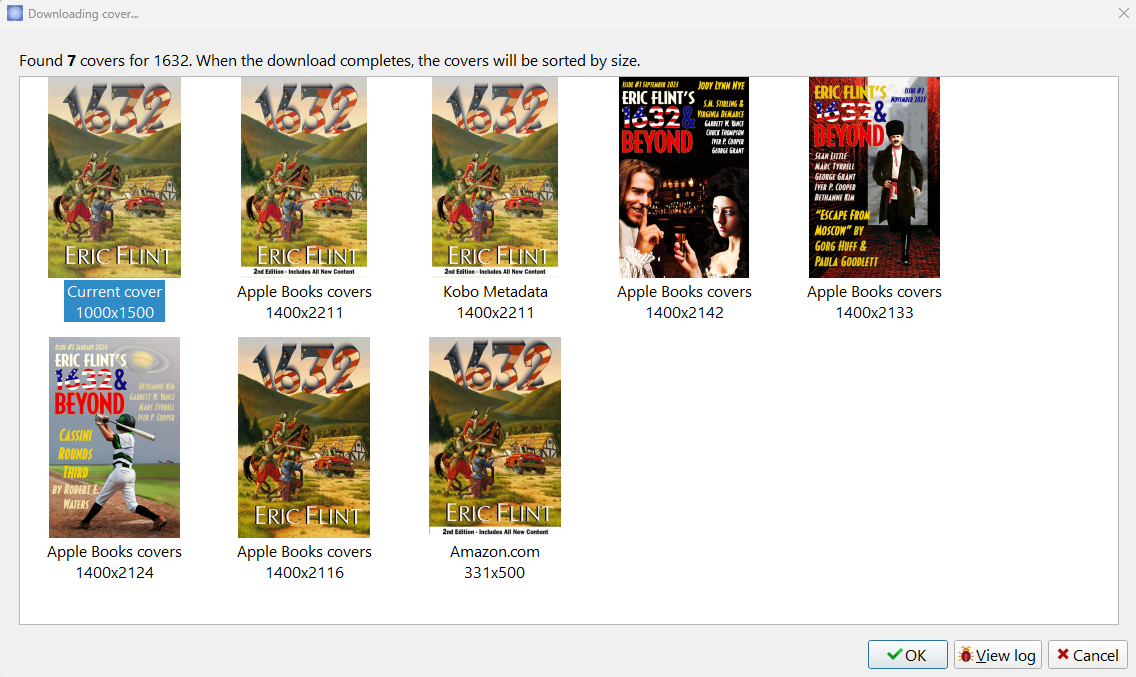Viewport: 1136px width, 677px height.
Task: Click the 'Amazon.com' label
Action: click(x=495, y=552)
